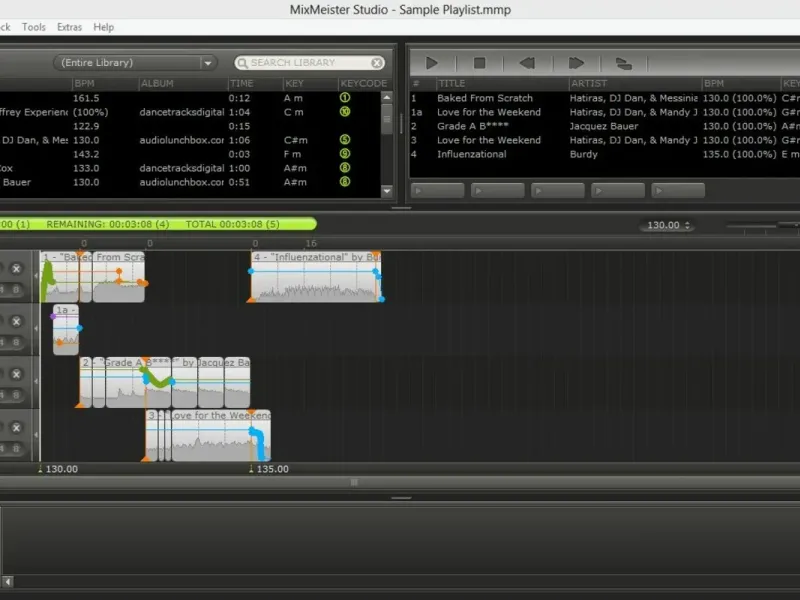Click the artist Jacquez Bauer in the playlist
This screenshot has height=600, width=800.
click(x=604, y=126)
